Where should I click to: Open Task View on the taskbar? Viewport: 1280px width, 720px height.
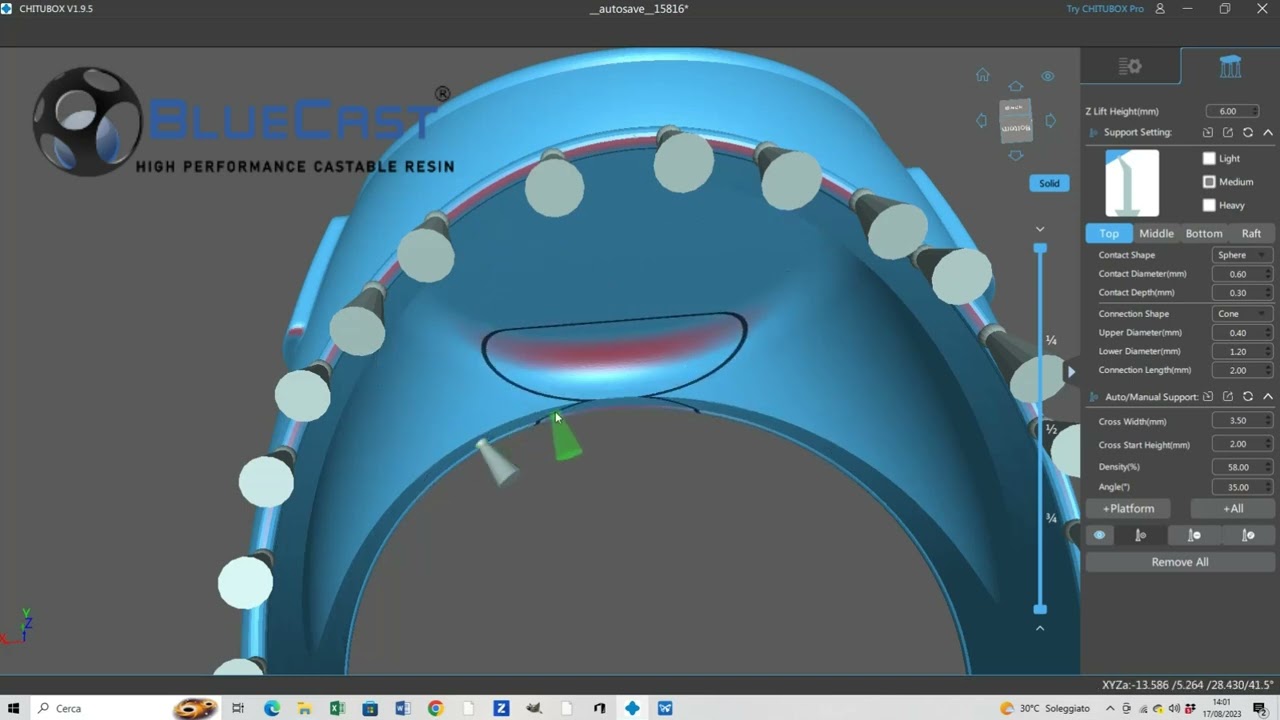click(238, 708)
